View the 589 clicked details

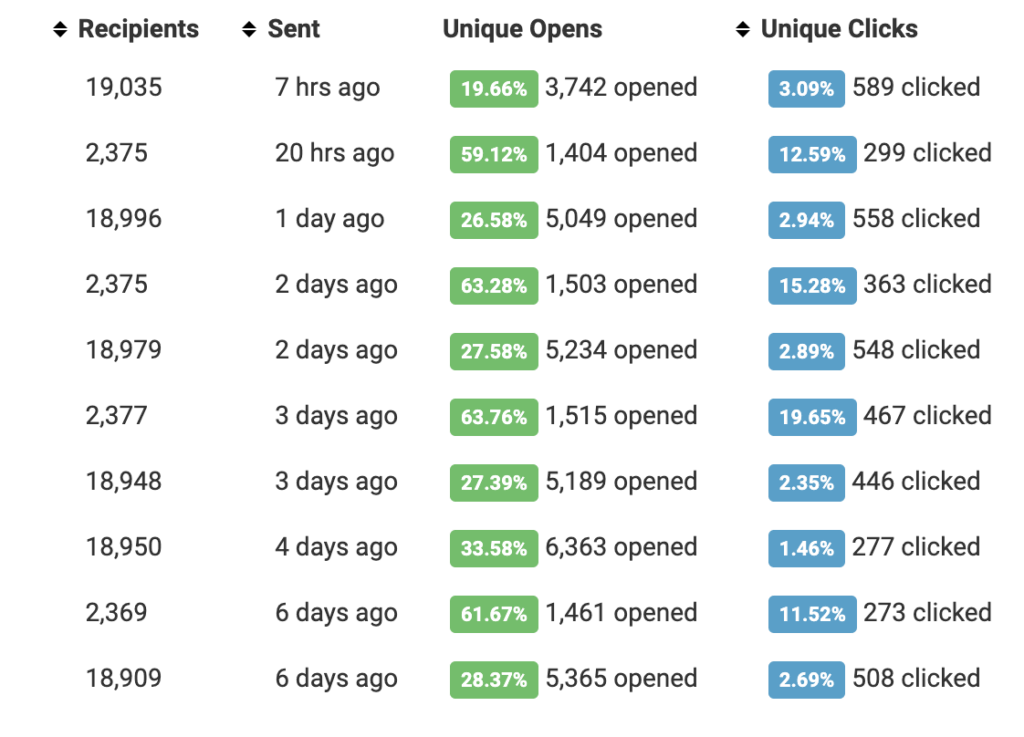pos(916,88)
